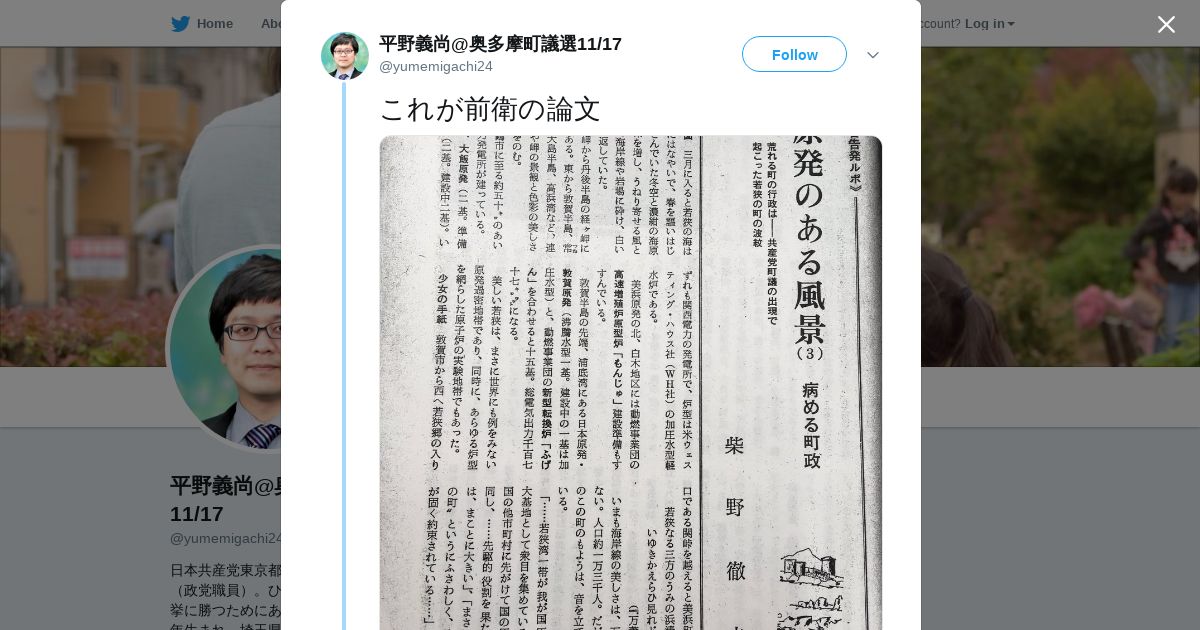Click the profile bio text on the left

pyautogui.click(x=225, y=596)
